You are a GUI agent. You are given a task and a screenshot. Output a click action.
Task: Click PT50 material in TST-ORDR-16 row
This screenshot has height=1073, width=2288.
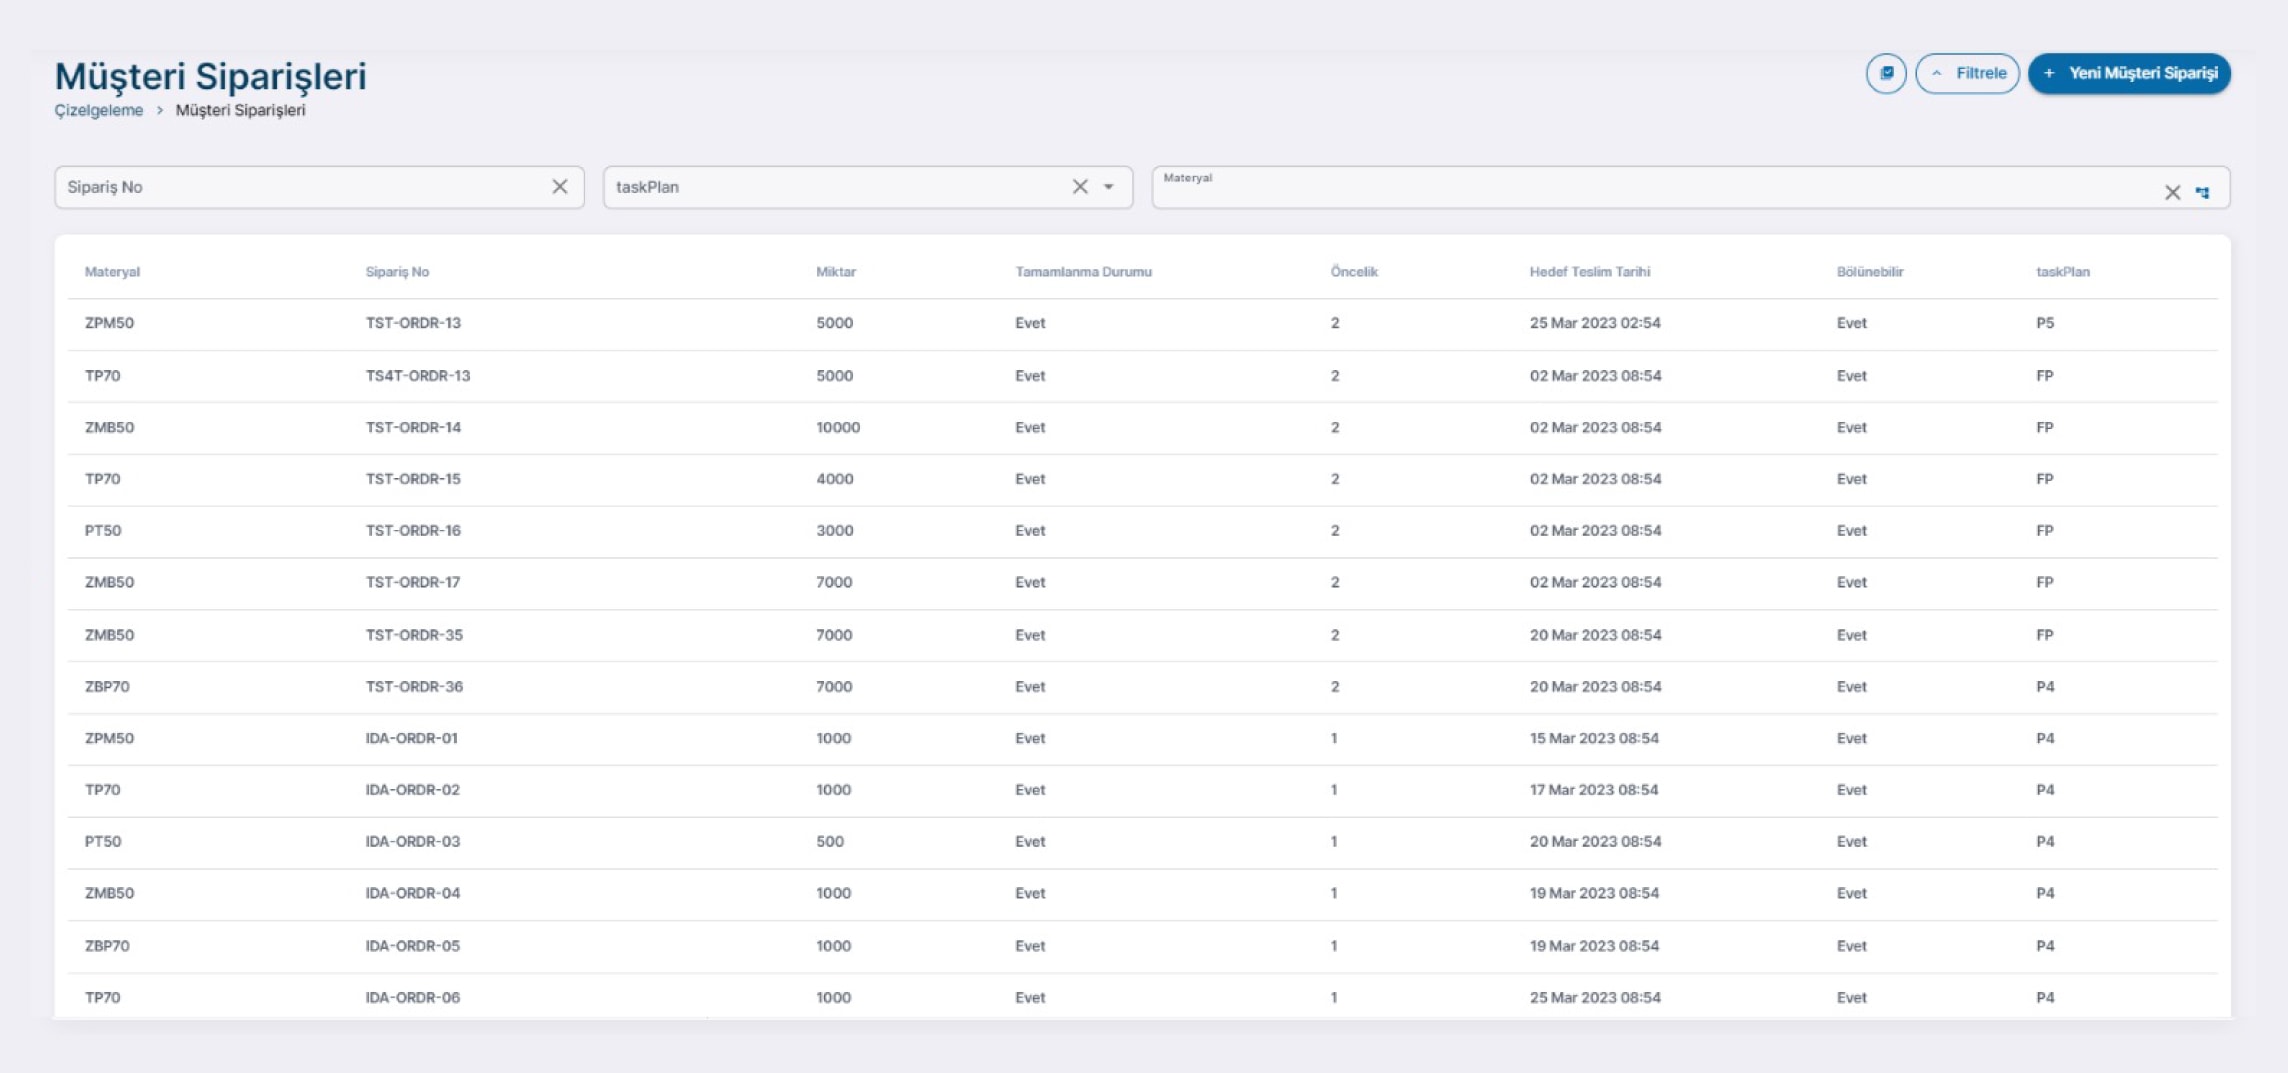pyautogui.click(x=103, y=531)
